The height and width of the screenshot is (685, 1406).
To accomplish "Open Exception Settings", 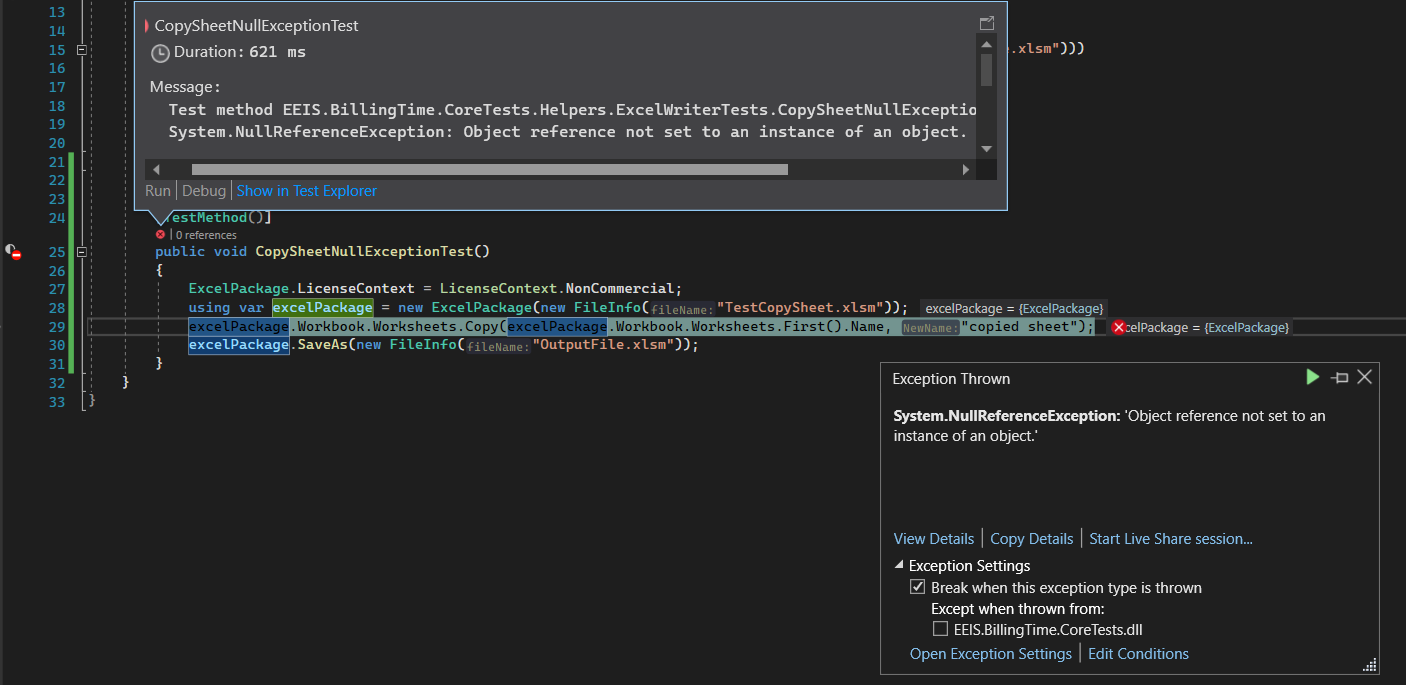I will (x=990, y=653).
